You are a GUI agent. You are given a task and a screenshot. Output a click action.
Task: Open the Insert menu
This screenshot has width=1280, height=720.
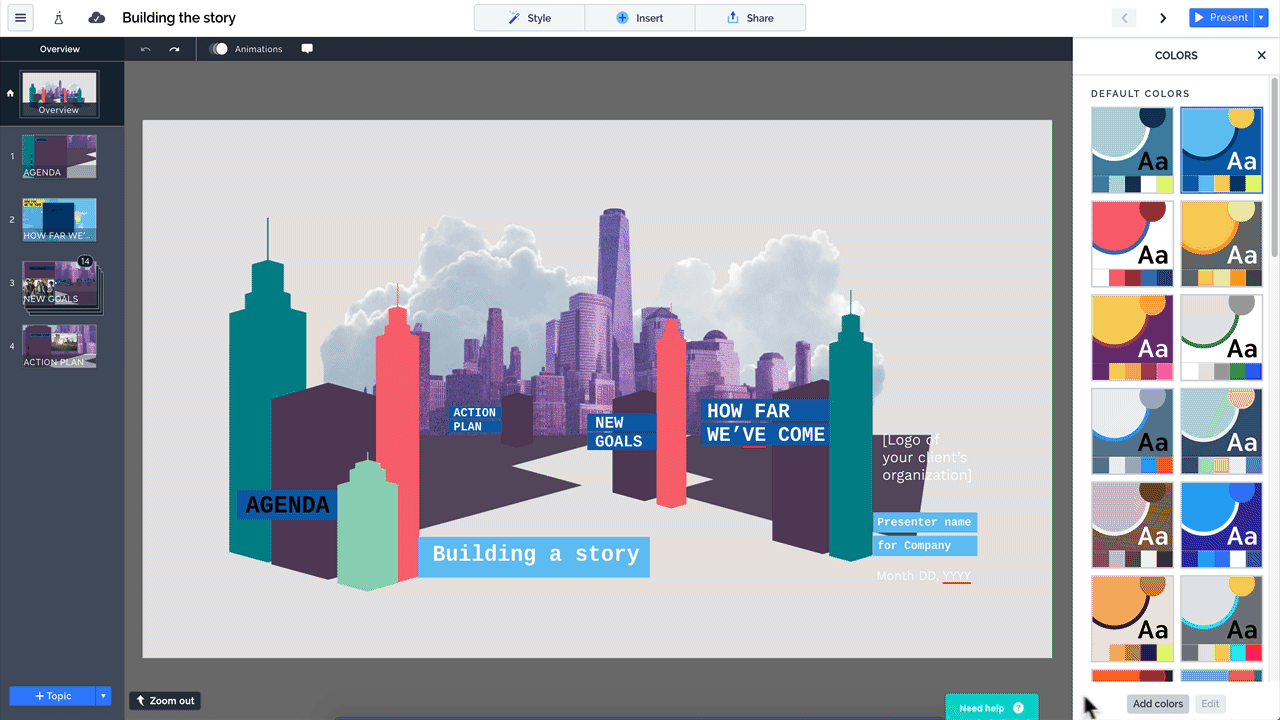640,18
